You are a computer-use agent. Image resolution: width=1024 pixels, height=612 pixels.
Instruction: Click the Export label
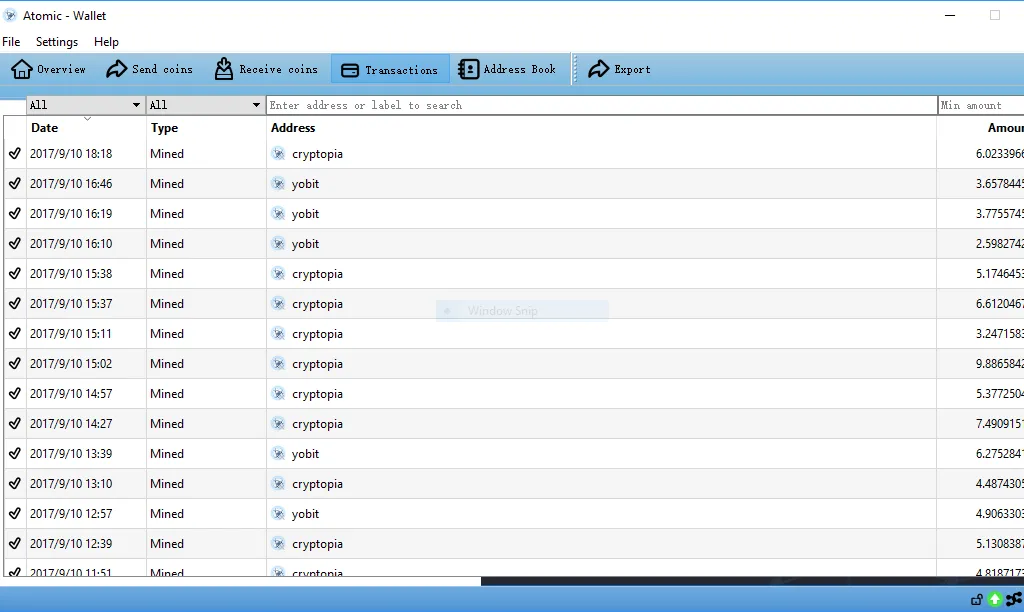click(x=632, y=69)
